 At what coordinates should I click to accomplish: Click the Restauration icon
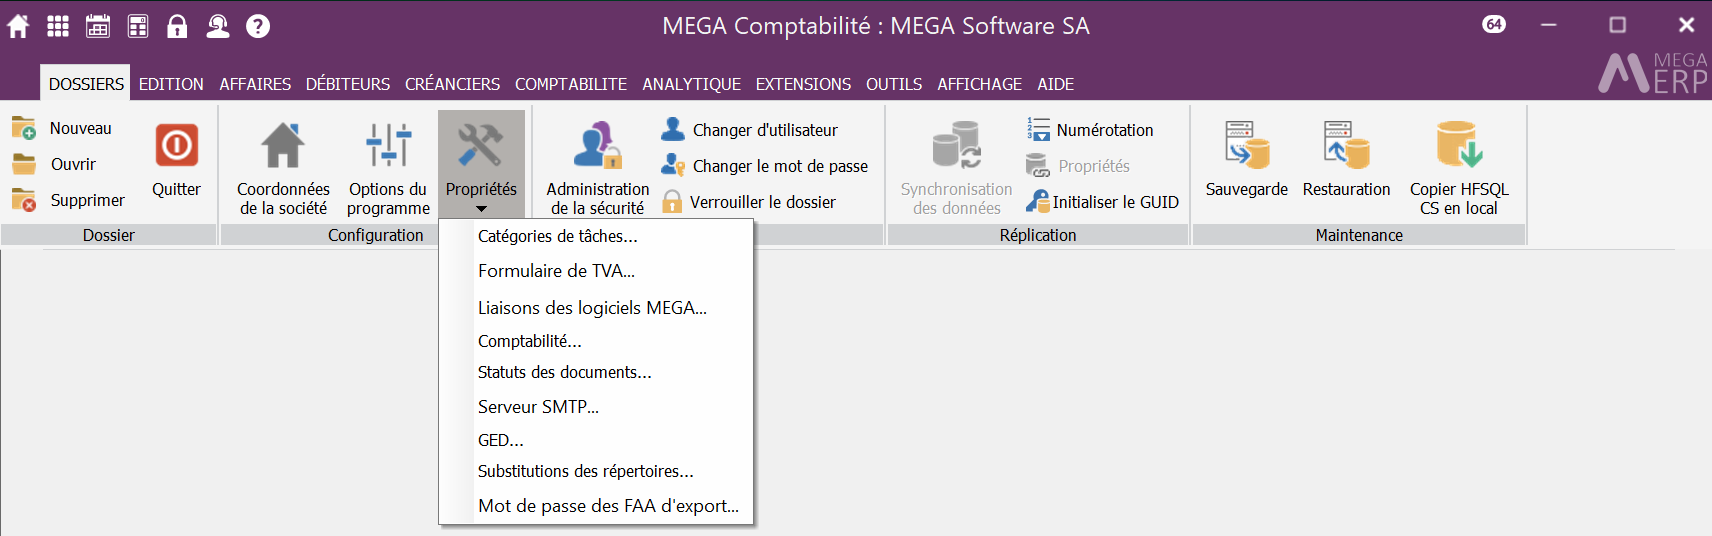(x=1346, y=146)
